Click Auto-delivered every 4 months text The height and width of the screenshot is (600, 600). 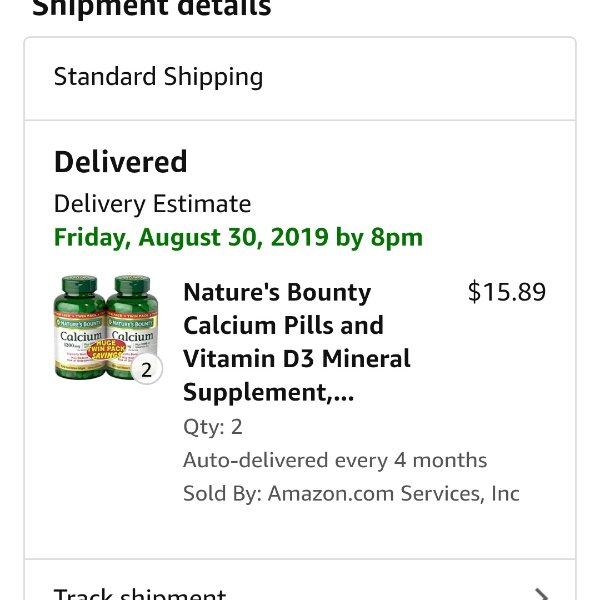335,460
